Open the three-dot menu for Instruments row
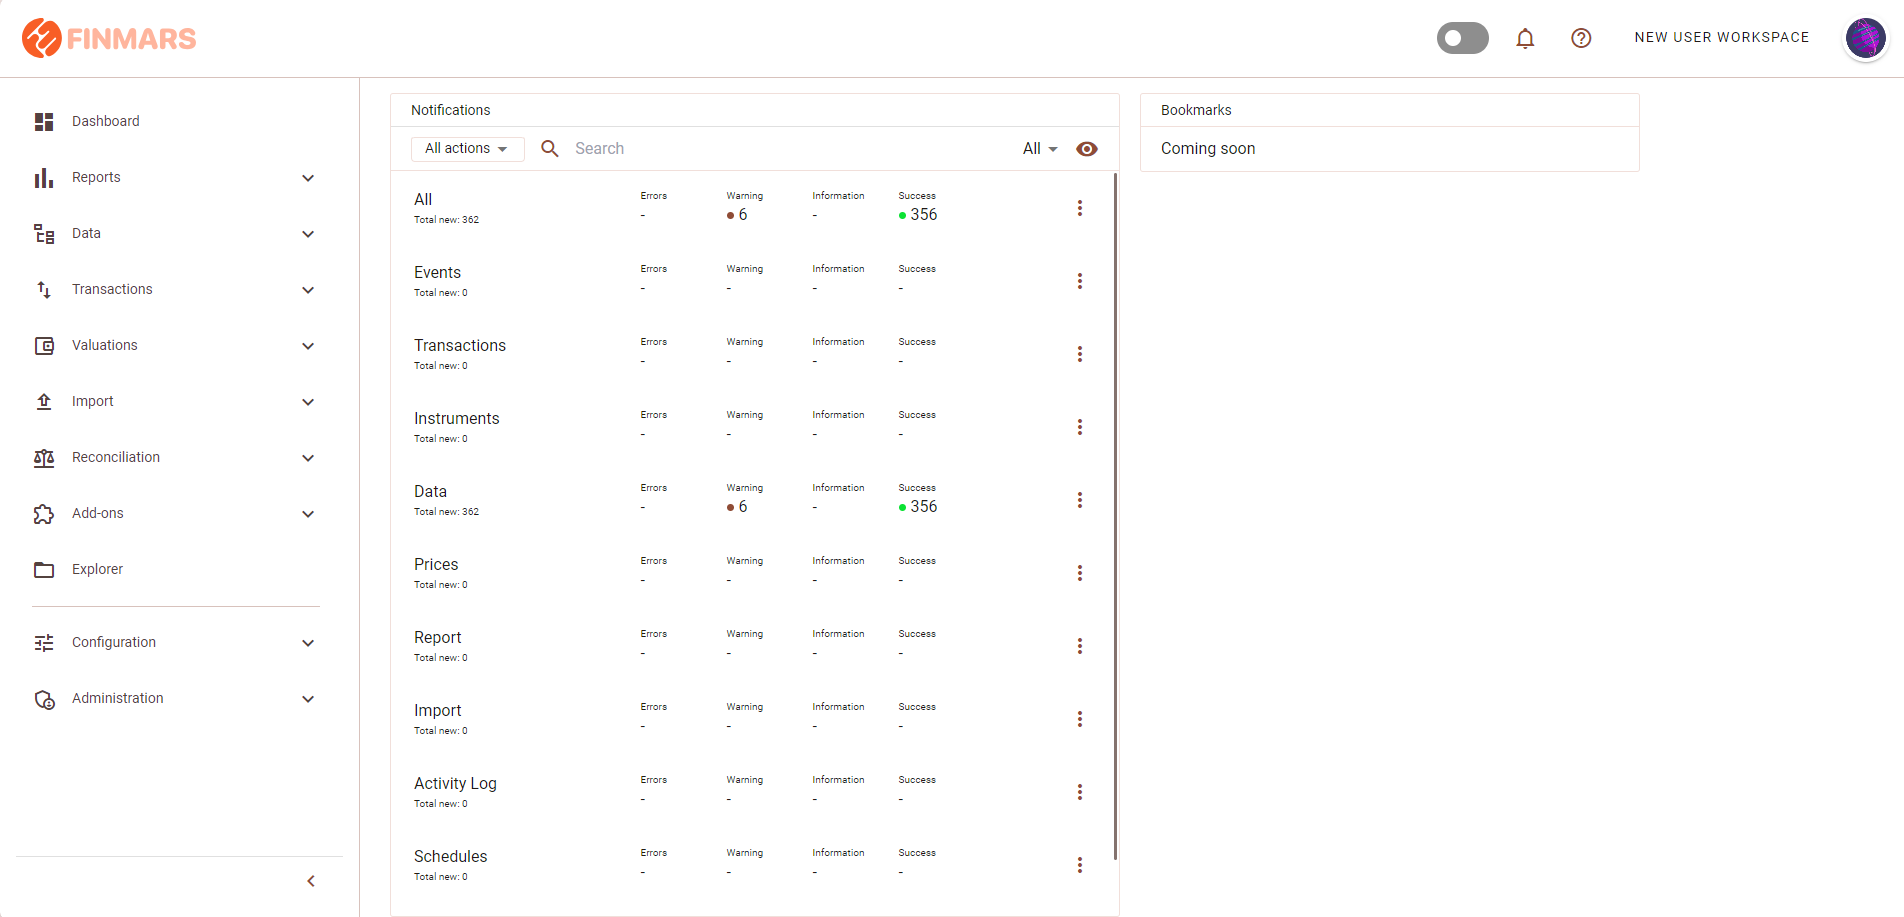Screen dimensions: 1904x917 [x=1080, y=427]
